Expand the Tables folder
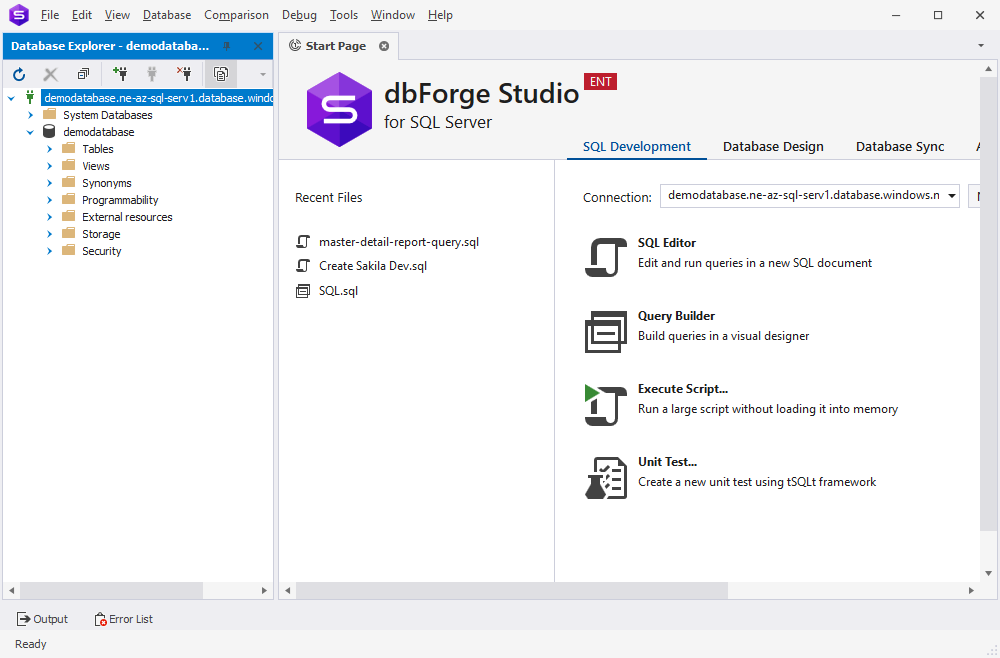 (49, 149)
